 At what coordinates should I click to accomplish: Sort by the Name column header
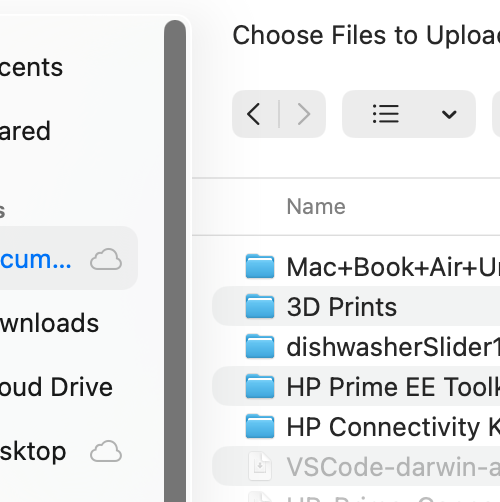coord(316,207)
